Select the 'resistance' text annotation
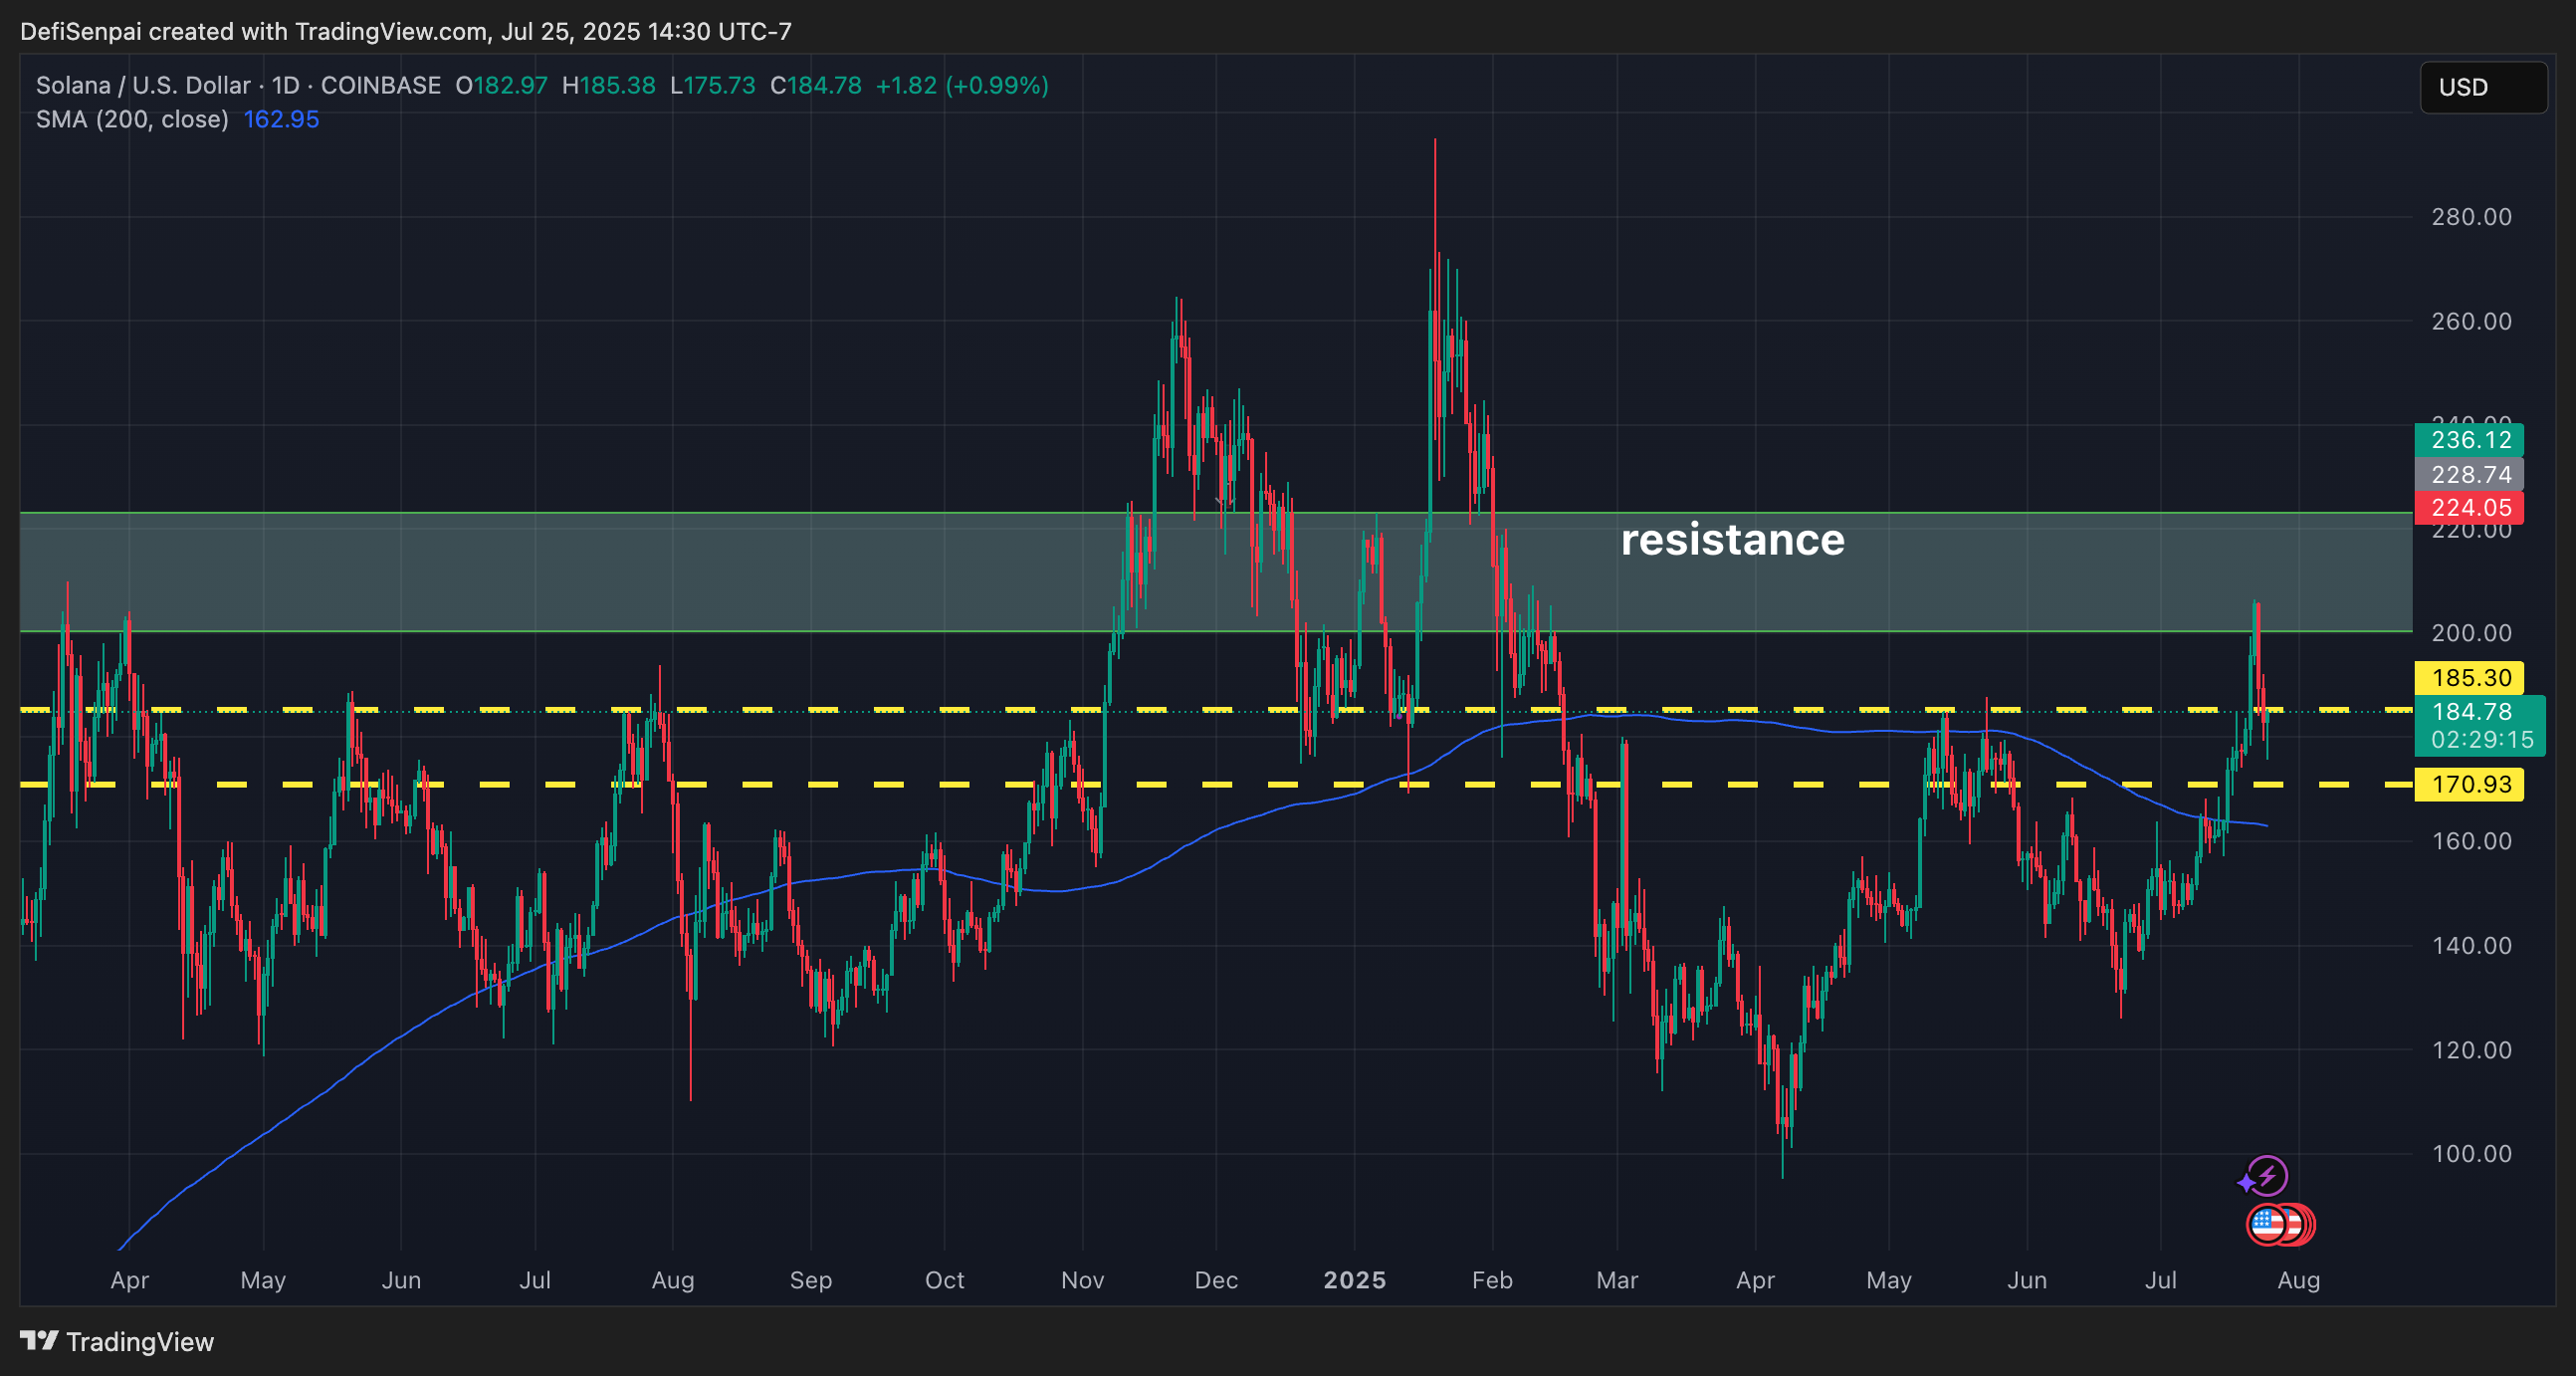This screenshot has height=1376, width=2576. pos(1732,540)
